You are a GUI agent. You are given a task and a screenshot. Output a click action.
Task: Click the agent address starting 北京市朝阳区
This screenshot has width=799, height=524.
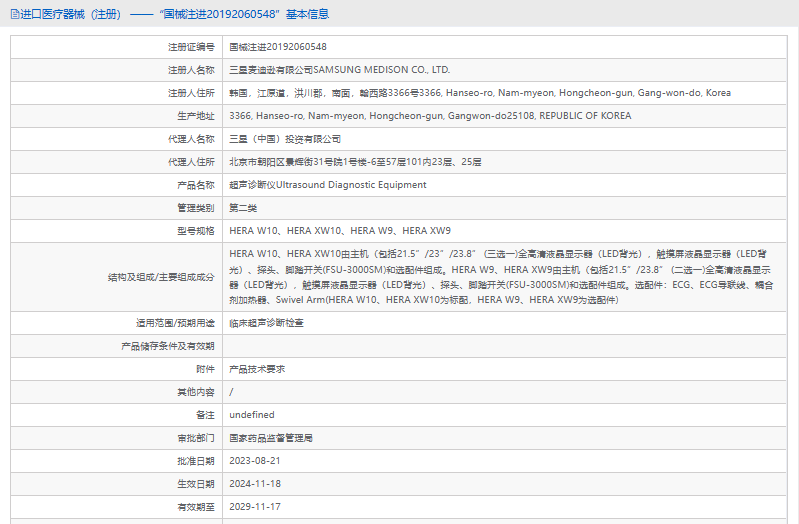[x=355, y=162]
